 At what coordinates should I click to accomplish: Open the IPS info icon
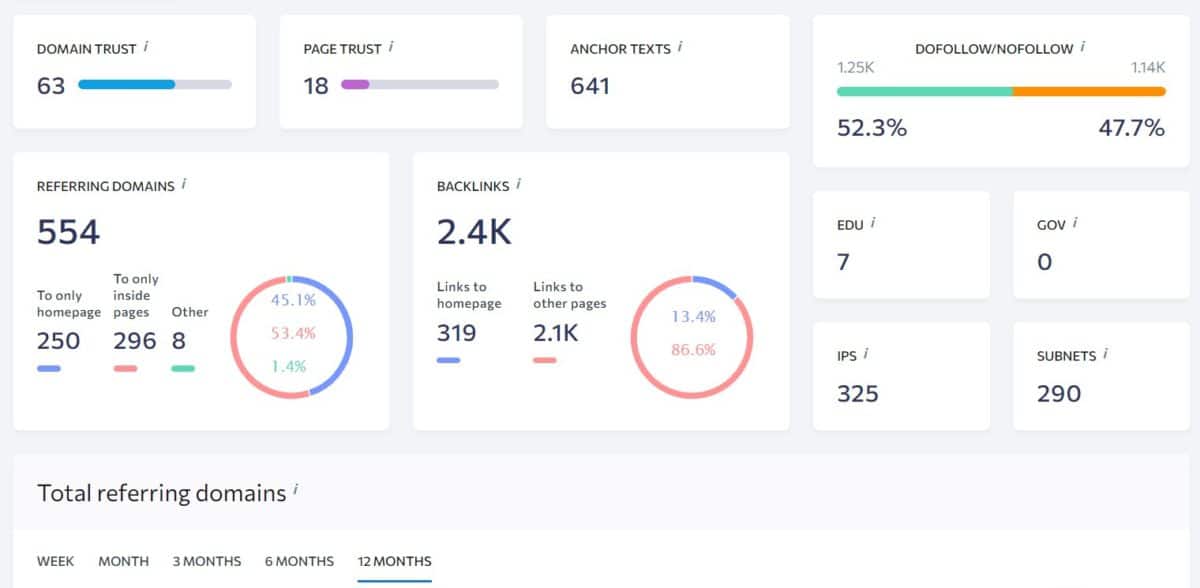pyautogui.click(x=867, y=353)
